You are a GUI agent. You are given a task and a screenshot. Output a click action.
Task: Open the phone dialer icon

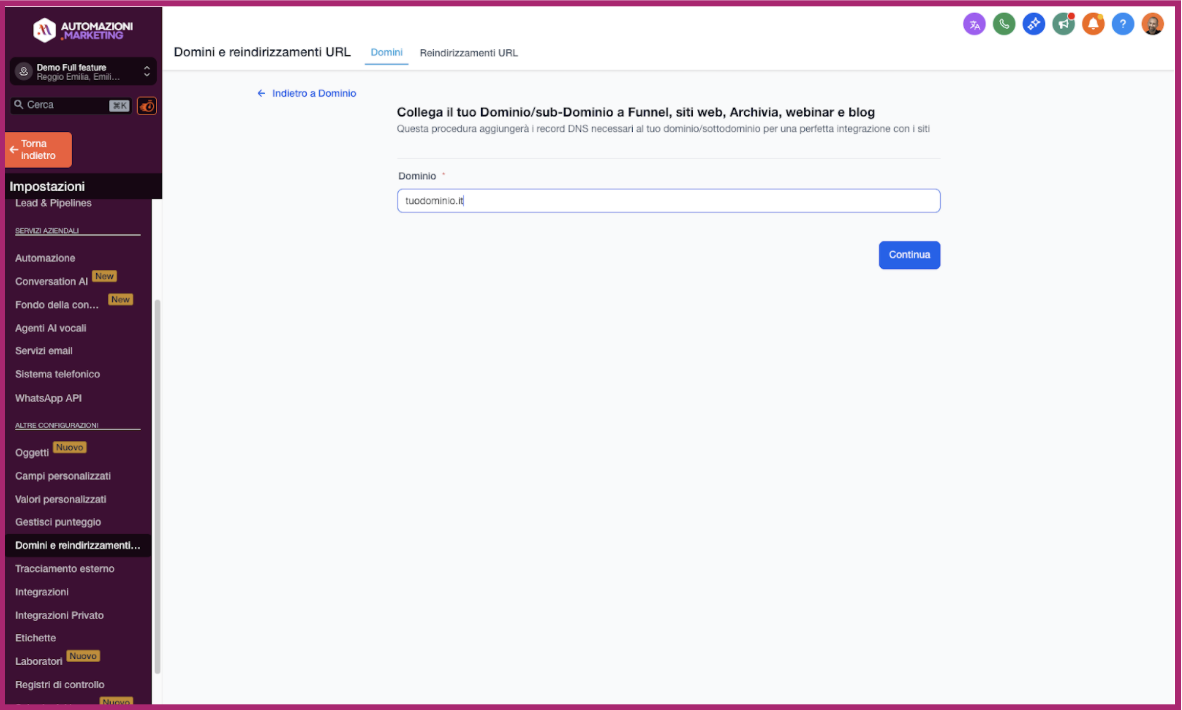tap(1004, 23)
